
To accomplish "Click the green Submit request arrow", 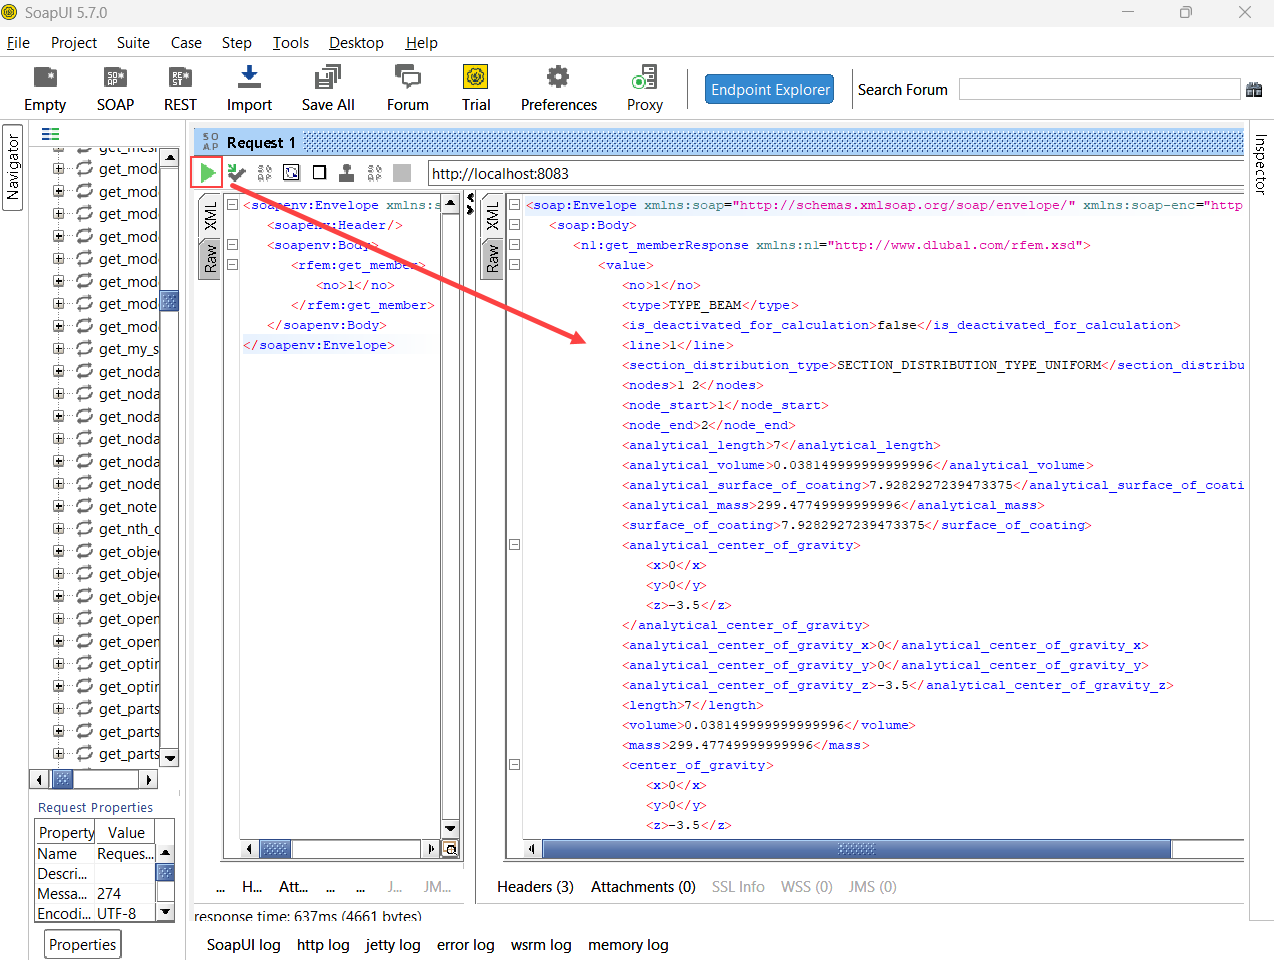I will coord(206,172).
